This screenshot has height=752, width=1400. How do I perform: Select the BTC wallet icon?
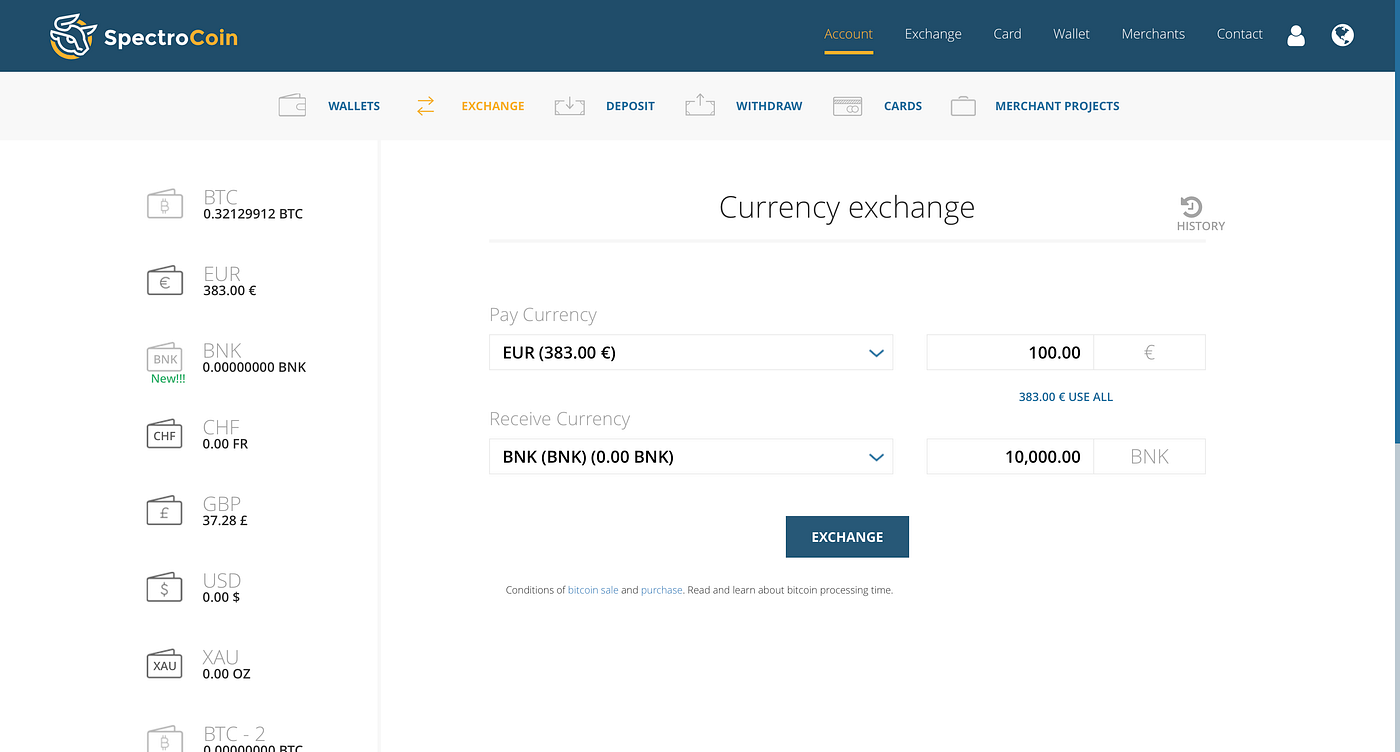click(165, 205)
